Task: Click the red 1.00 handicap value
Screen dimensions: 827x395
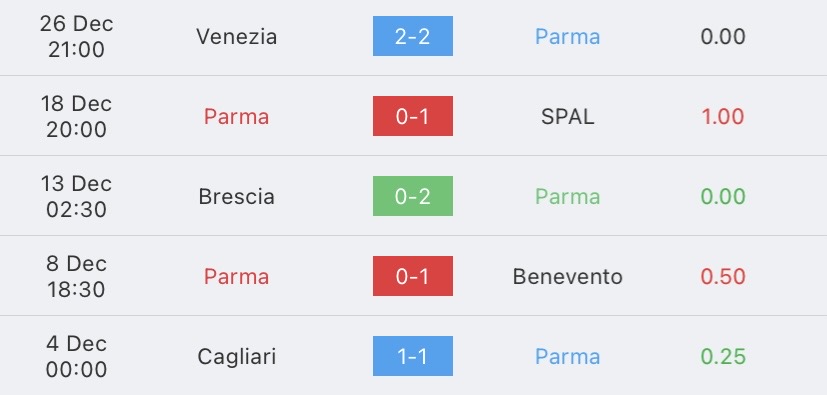Action: (x=723, y=117)
